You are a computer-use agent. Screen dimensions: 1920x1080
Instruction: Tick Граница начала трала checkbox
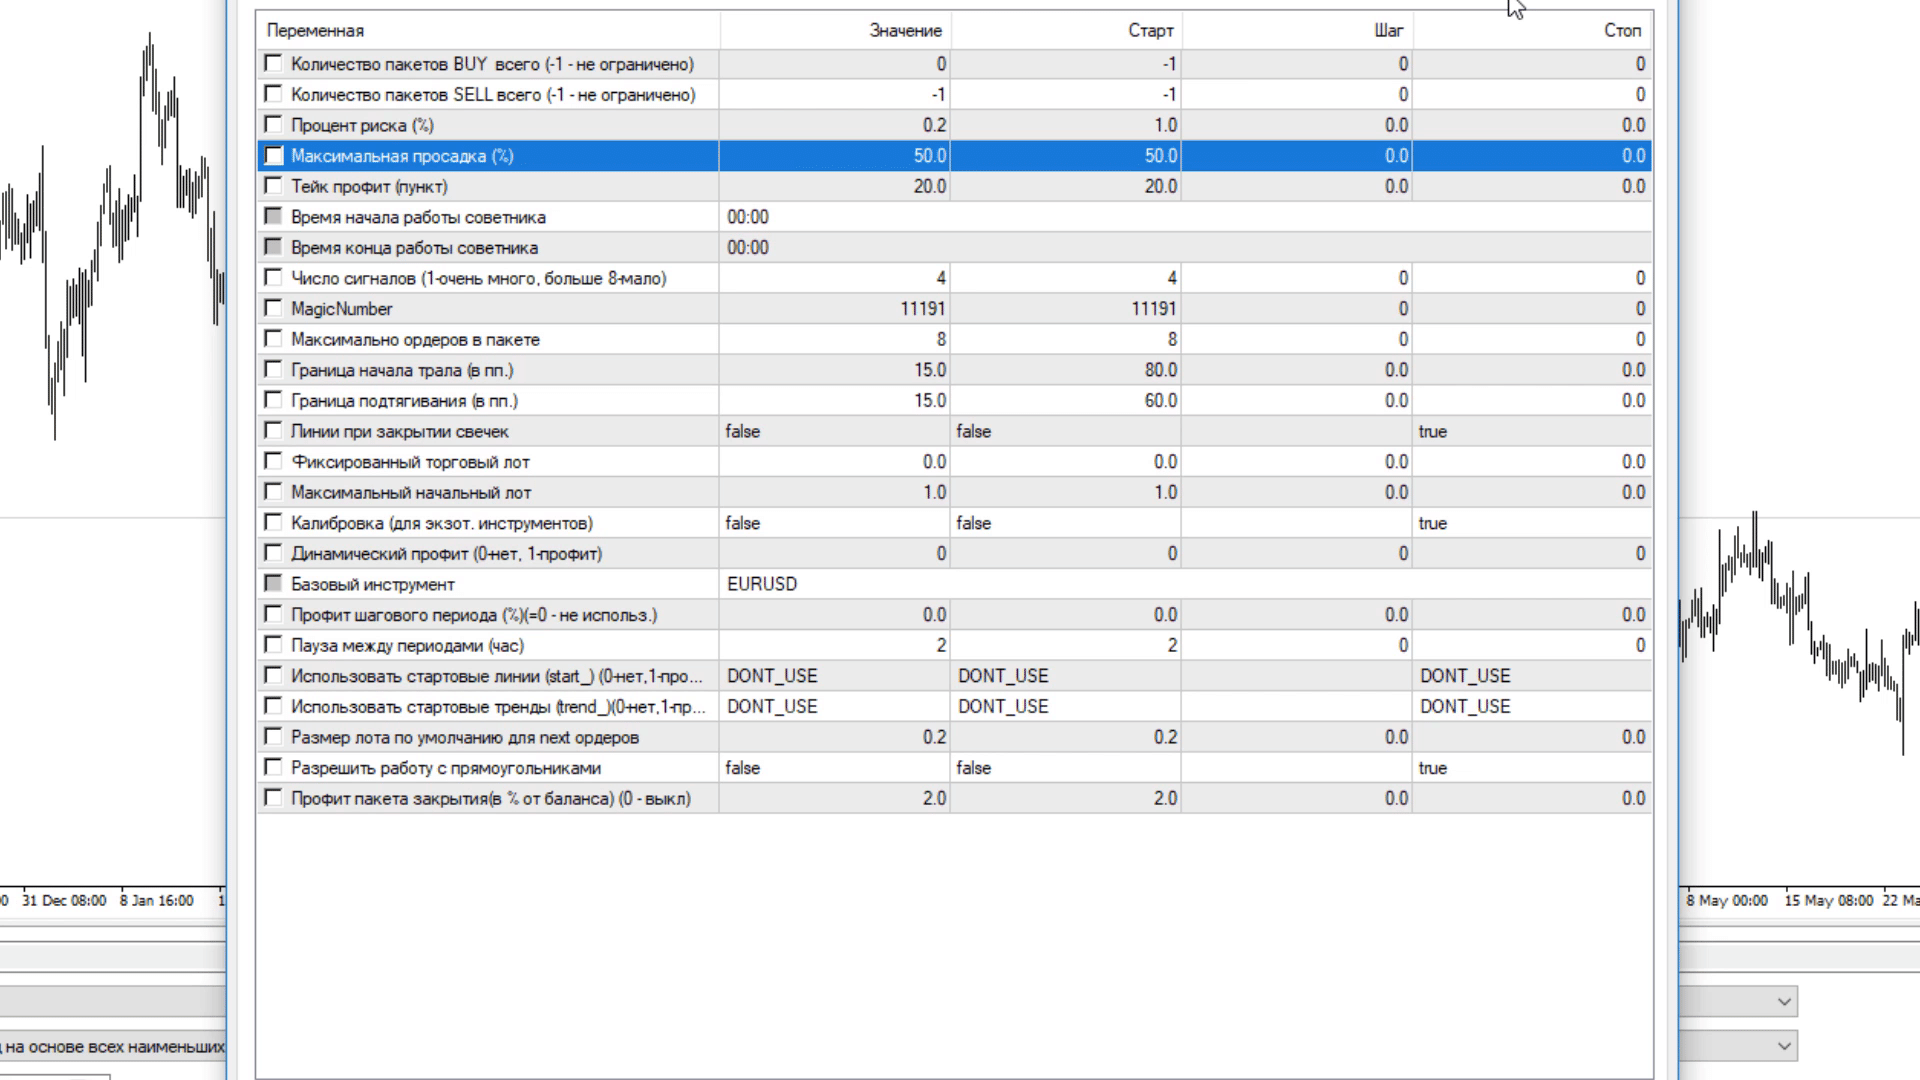[273, 370]
